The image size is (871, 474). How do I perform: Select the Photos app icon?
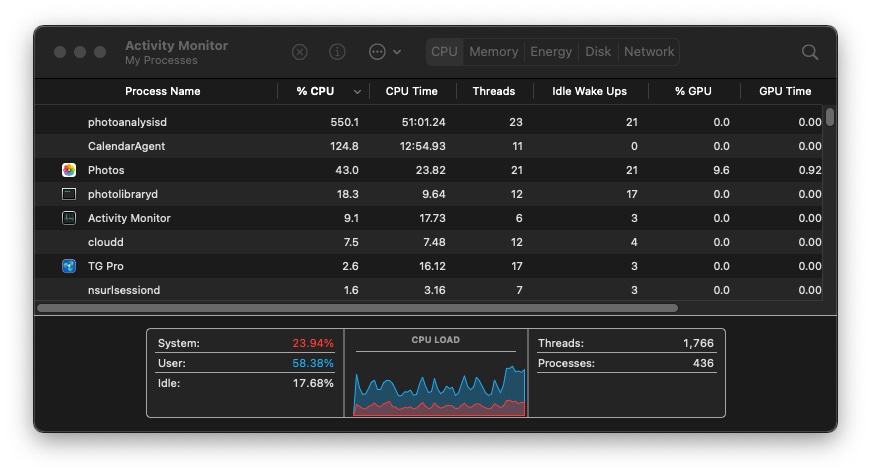[69, 170]
